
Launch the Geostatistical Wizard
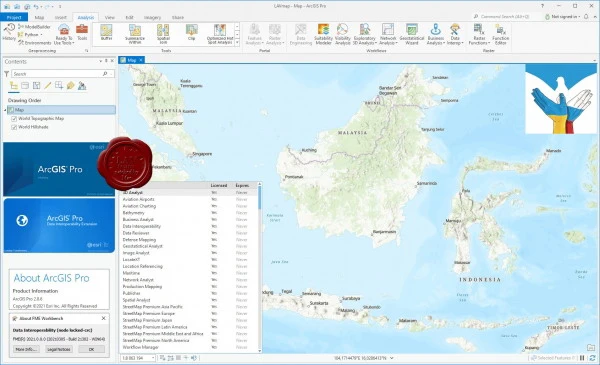pos(412,34)
